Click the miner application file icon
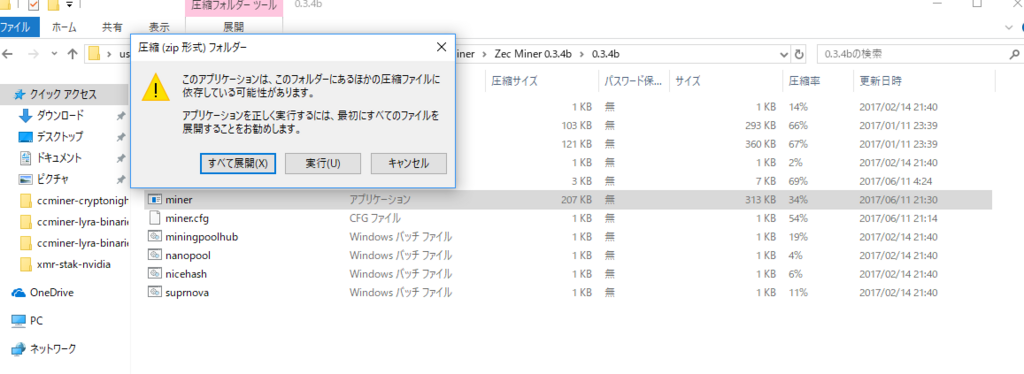Viewport: 1024px width, 374px height. click(x=155, y=199)
